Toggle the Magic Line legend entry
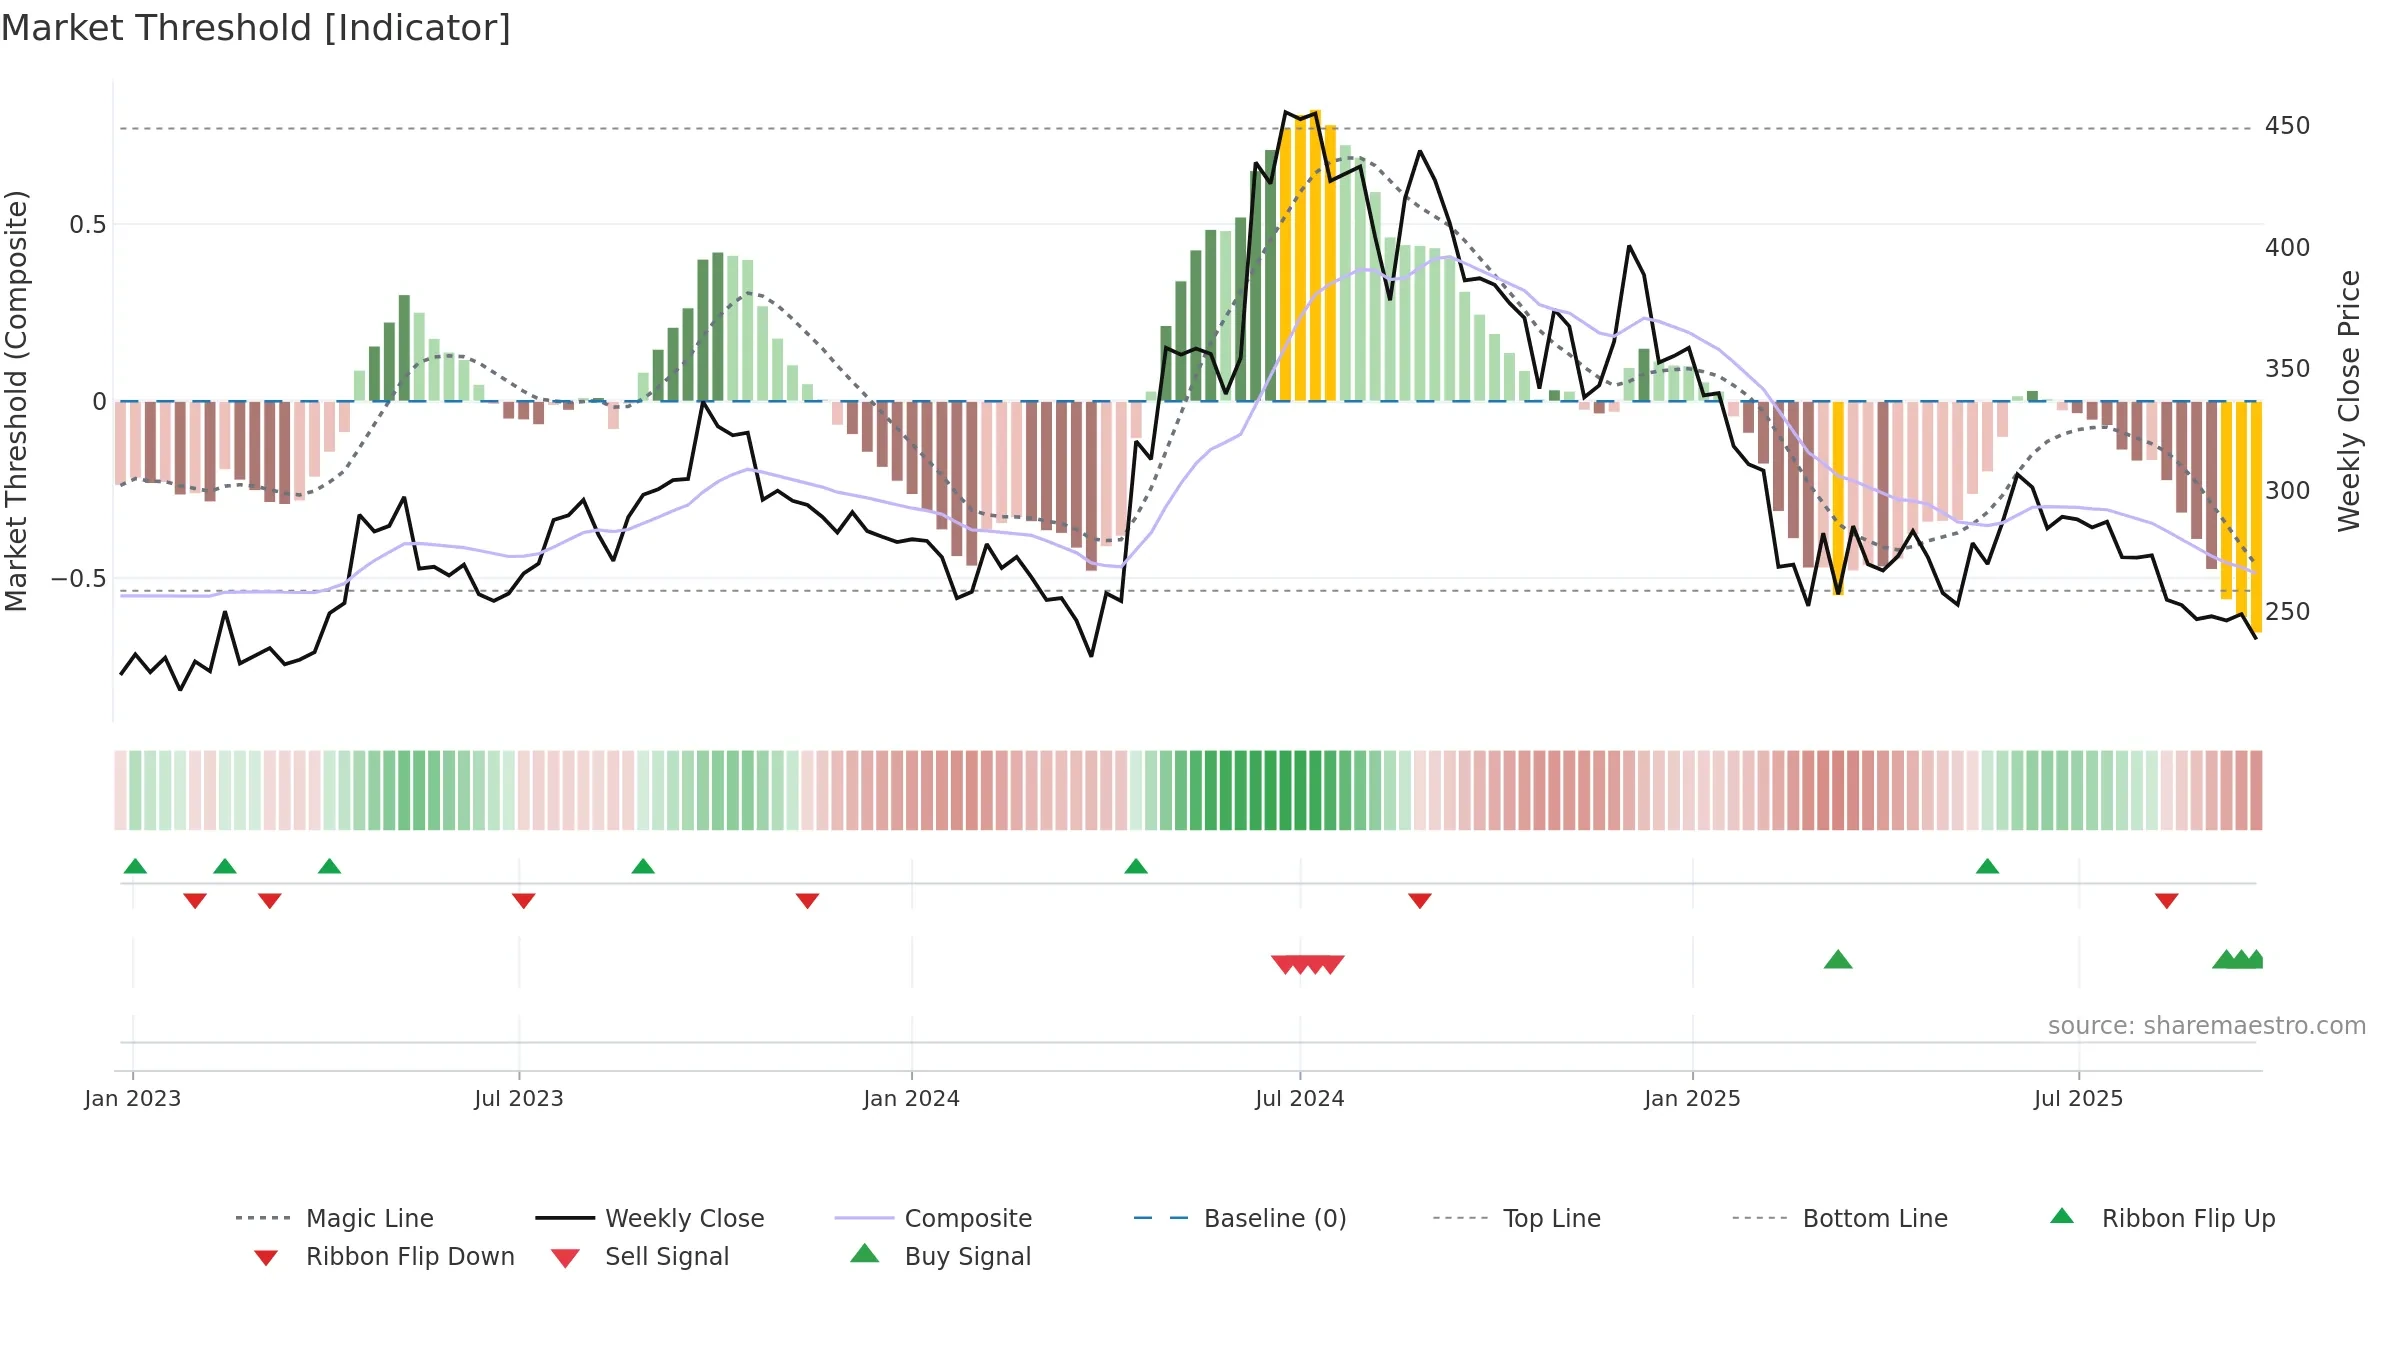2400x1350 pixels. 335,1218
